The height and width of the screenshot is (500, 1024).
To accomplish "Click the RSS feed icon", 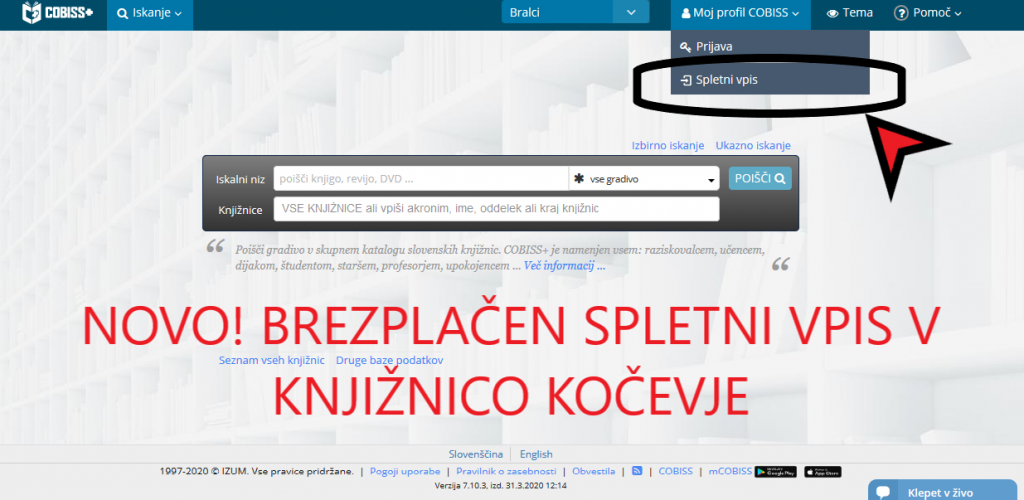I will point(637,471).
